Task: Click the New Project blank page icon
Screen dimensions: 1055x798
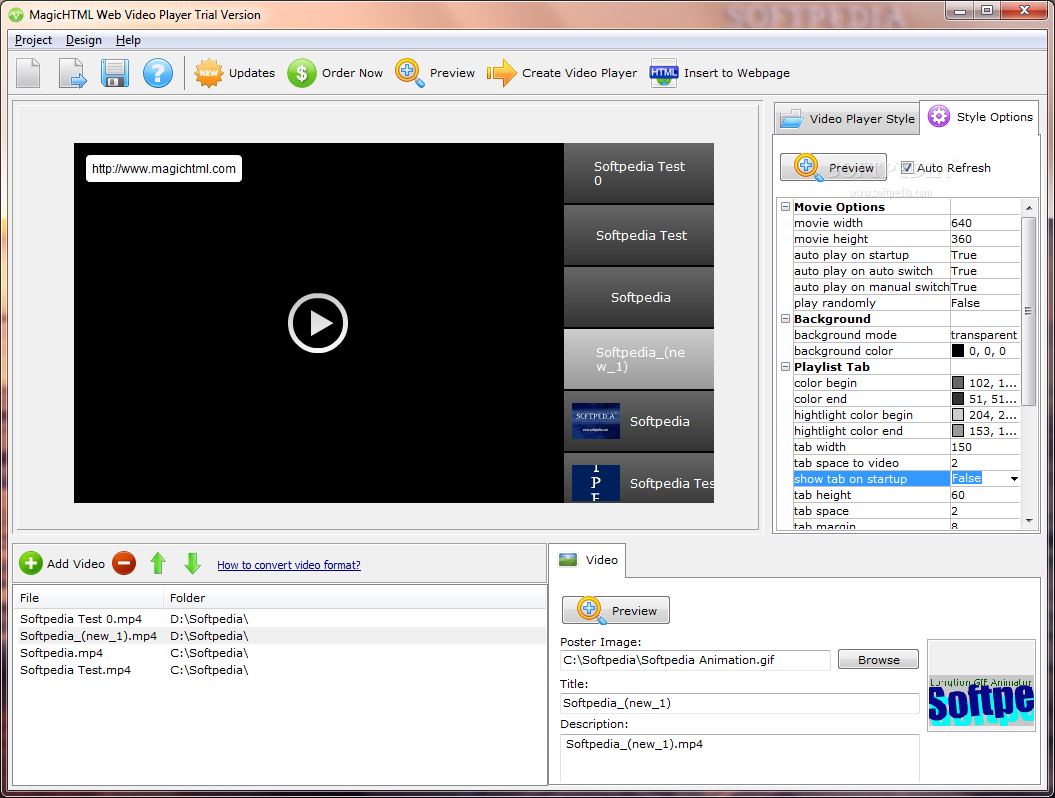Action: [28, 73]
